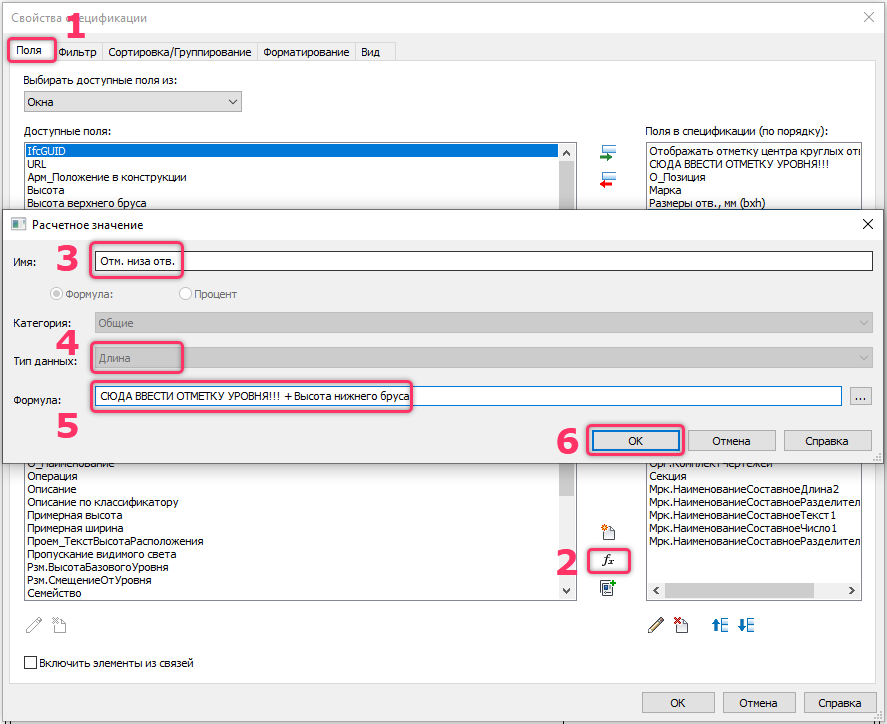
Task: Open the Окна category dropdown
Action: tap(133, 102)
